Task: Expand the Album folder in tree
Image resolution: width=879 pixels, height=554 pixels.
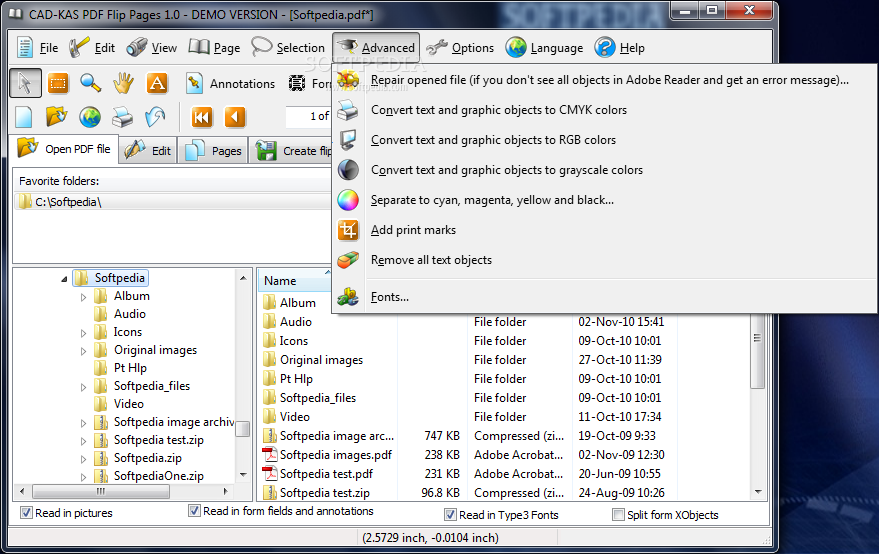Action: point(84,297)
